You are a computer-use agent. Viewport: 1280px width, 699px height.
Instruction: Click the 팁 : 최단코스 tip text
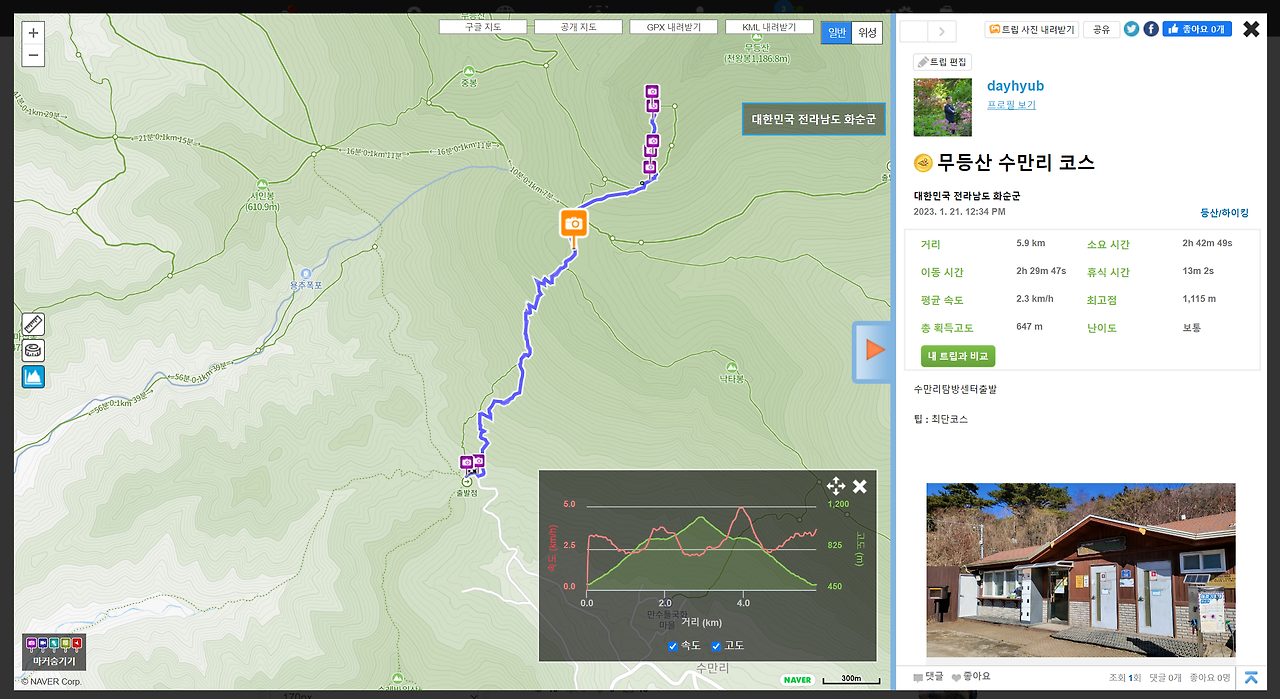941,419
